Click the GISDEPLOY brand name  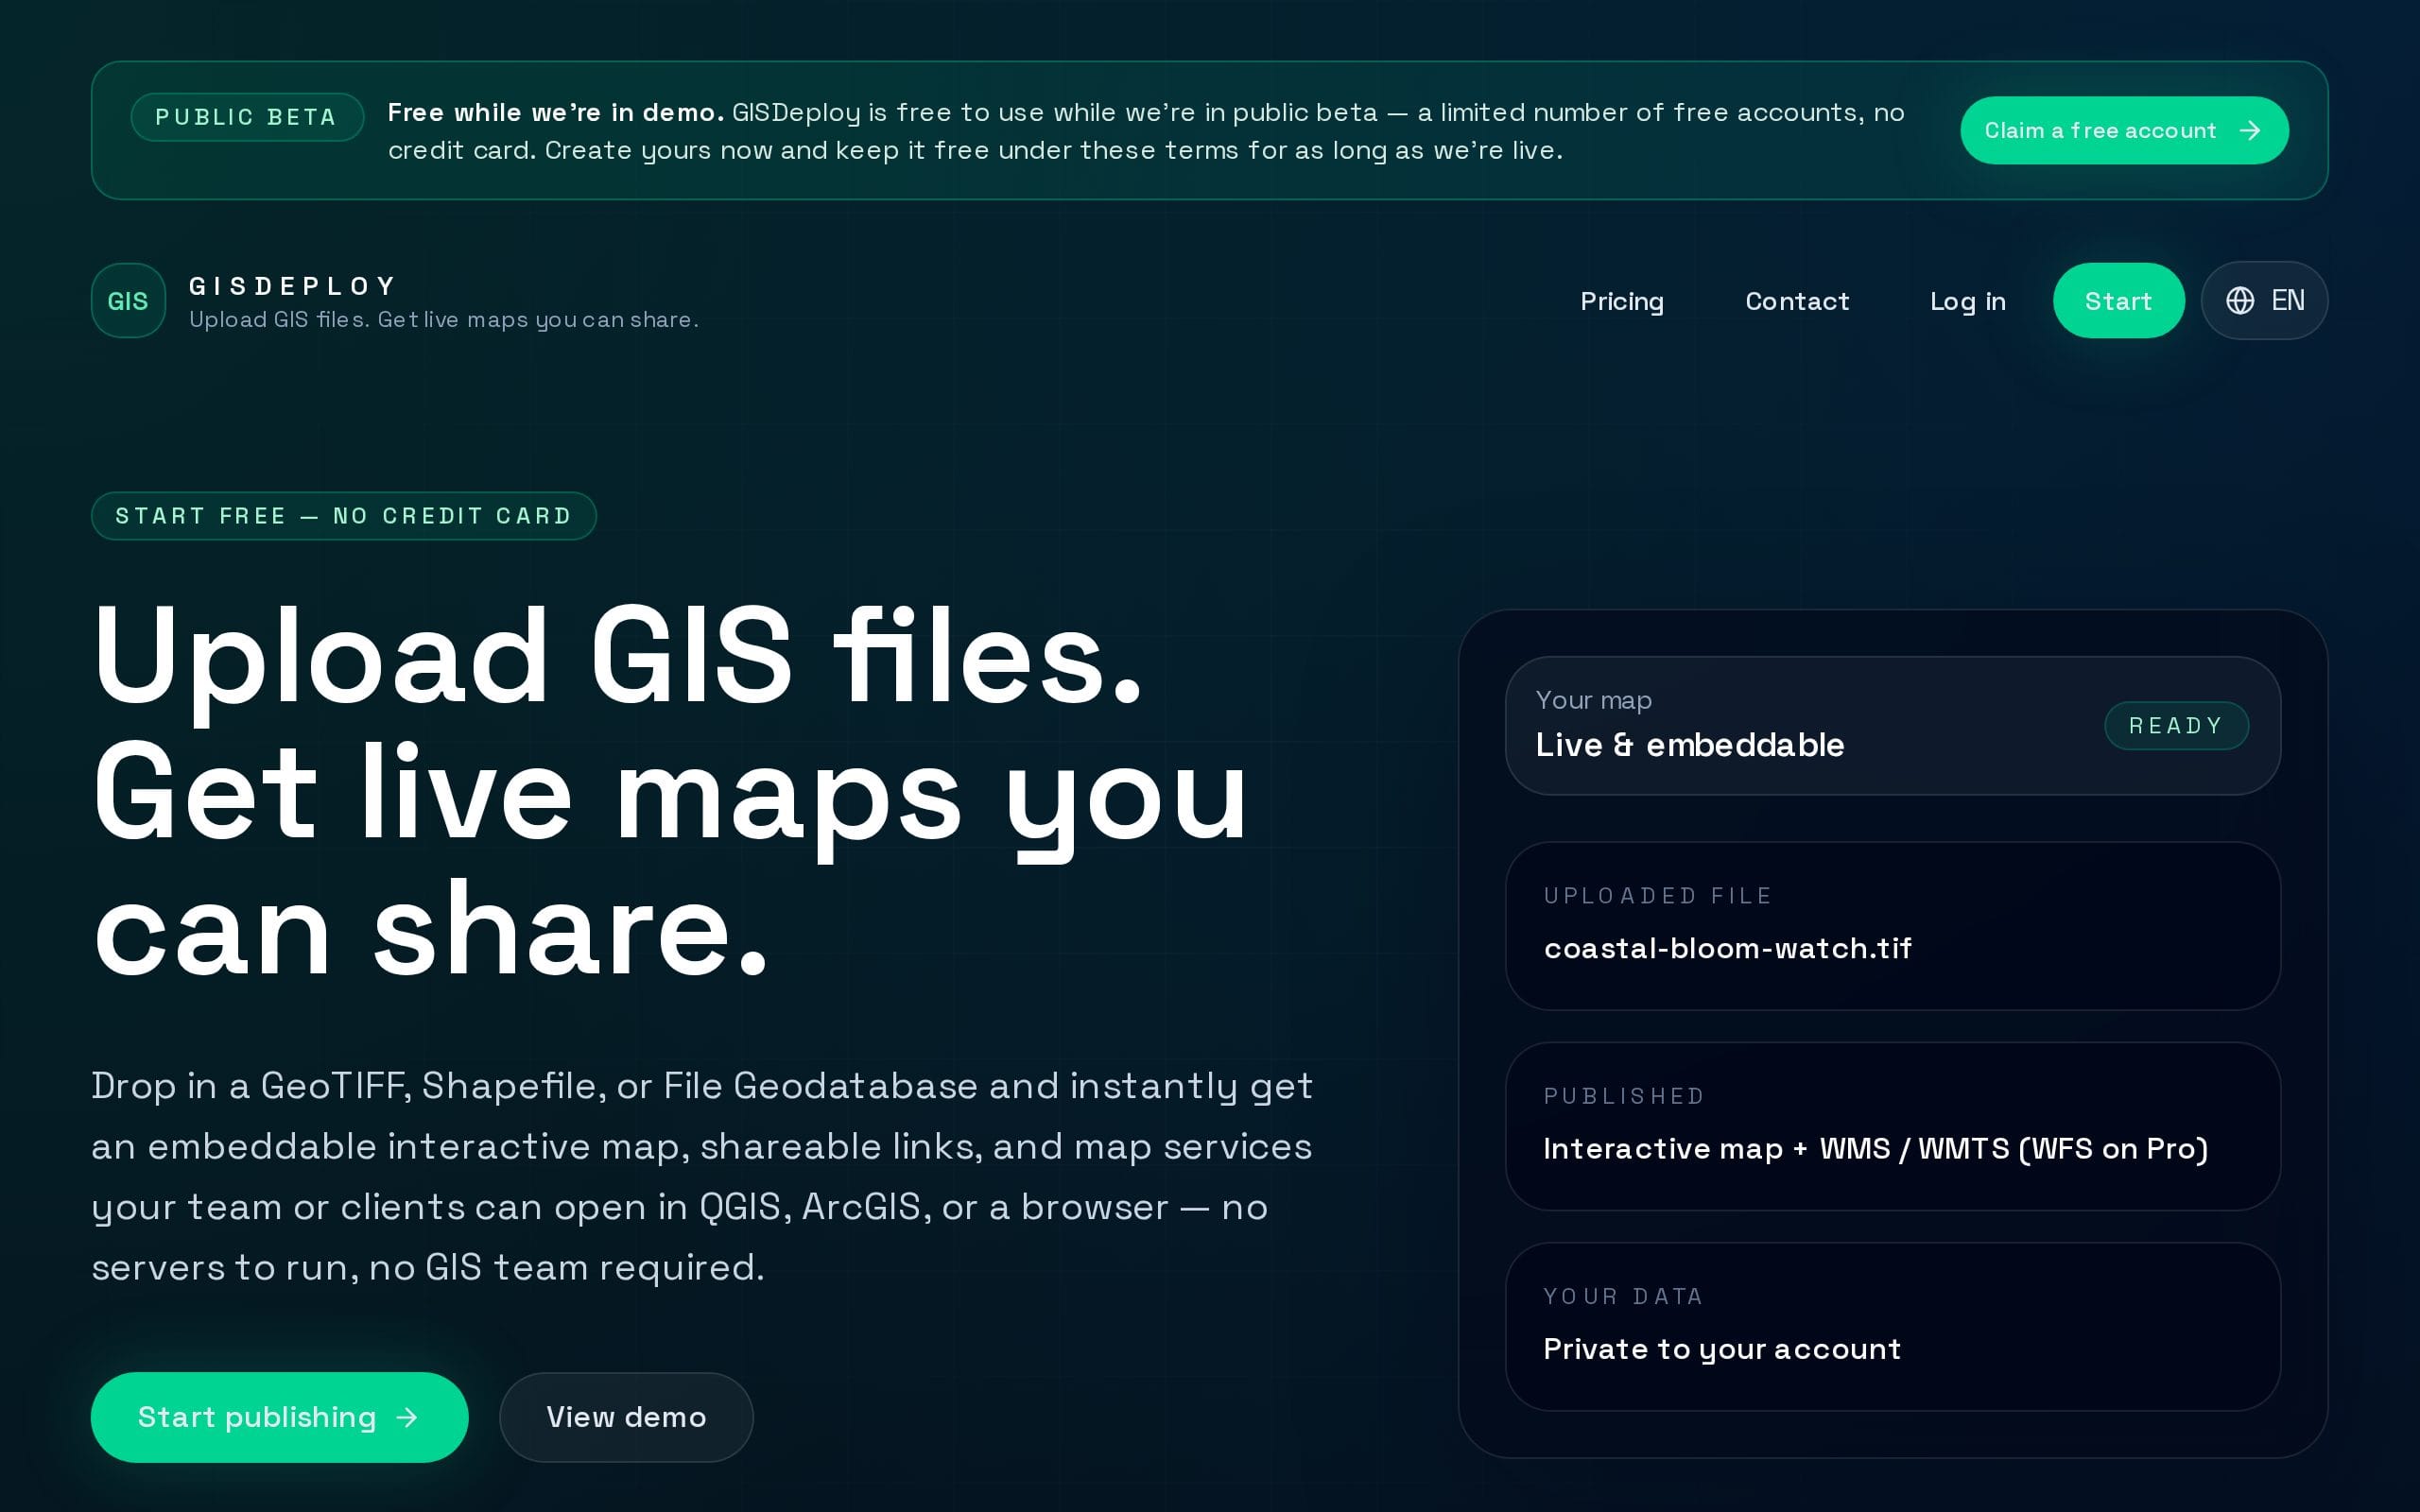click(294, 286)
